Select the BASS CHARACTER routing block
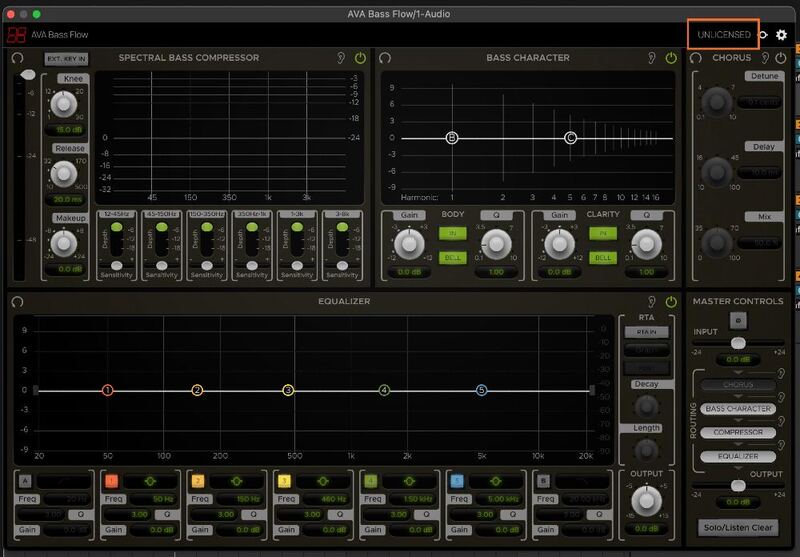The width and height of the screenshot is (800, 557). click(738, 408)
